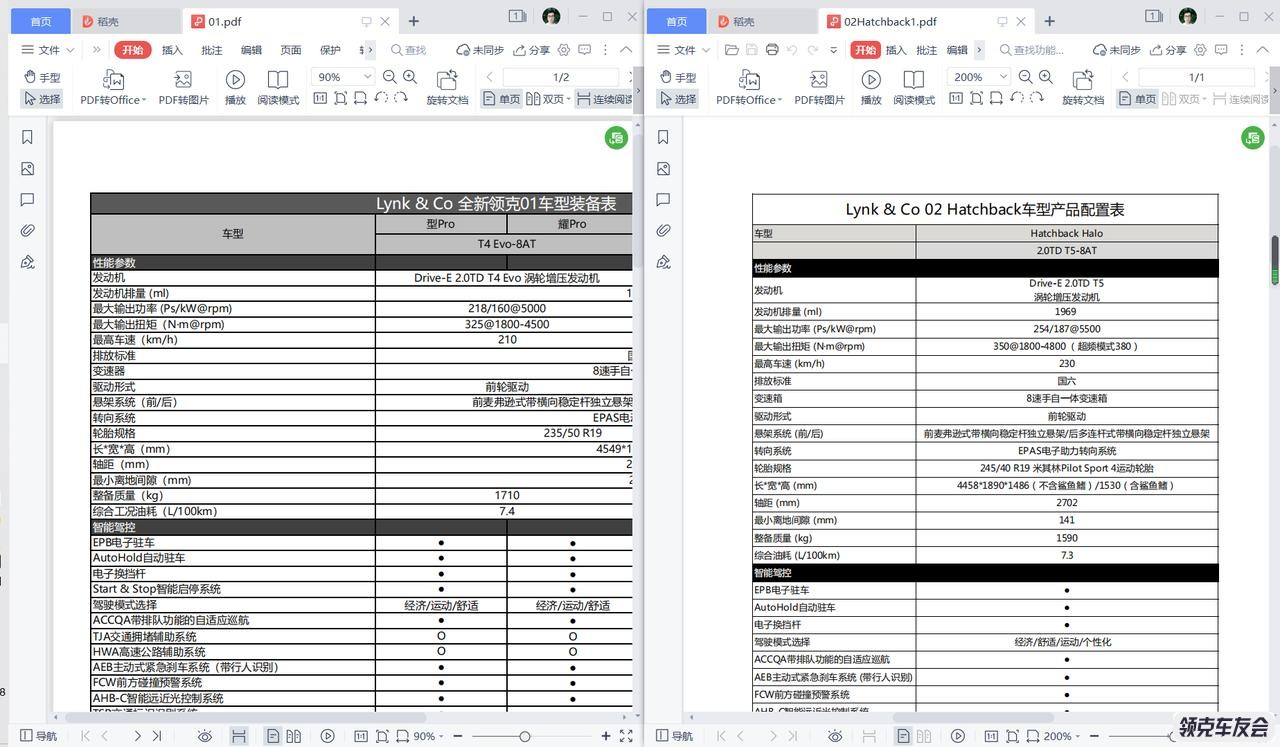This screenshot has width=1280, height=747.
Task: Zoom in via 02Hatchback1.pdf toolbar
Action: pyautogui.click(x=1046, y=77)
